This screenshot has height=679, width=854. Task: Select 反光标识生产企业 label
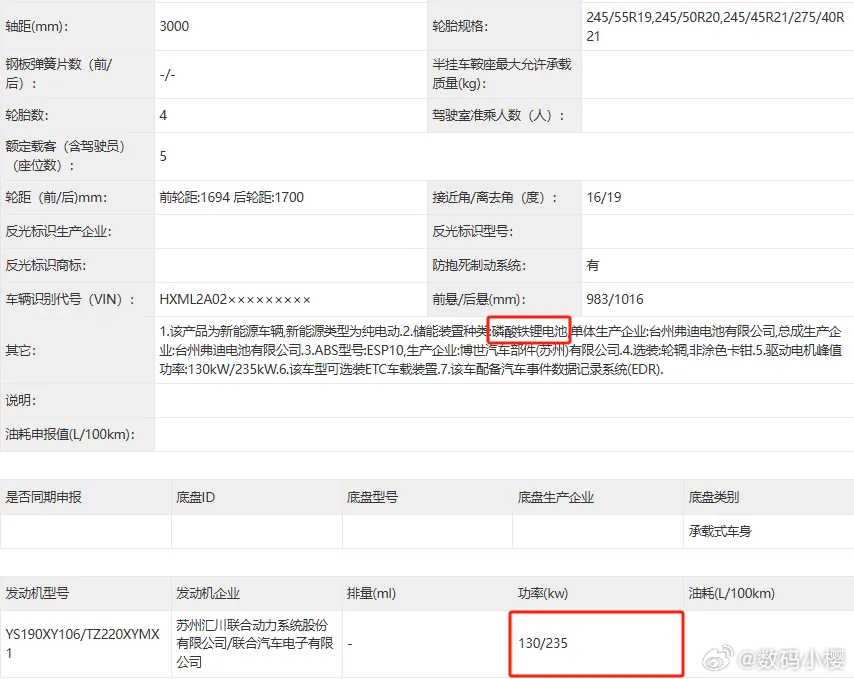58,231
